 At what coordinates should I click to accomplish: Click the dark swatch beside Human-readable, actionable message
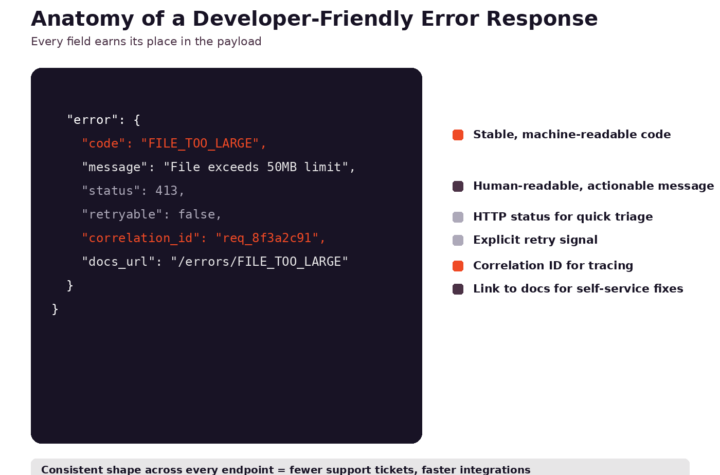tap(458, 186)
